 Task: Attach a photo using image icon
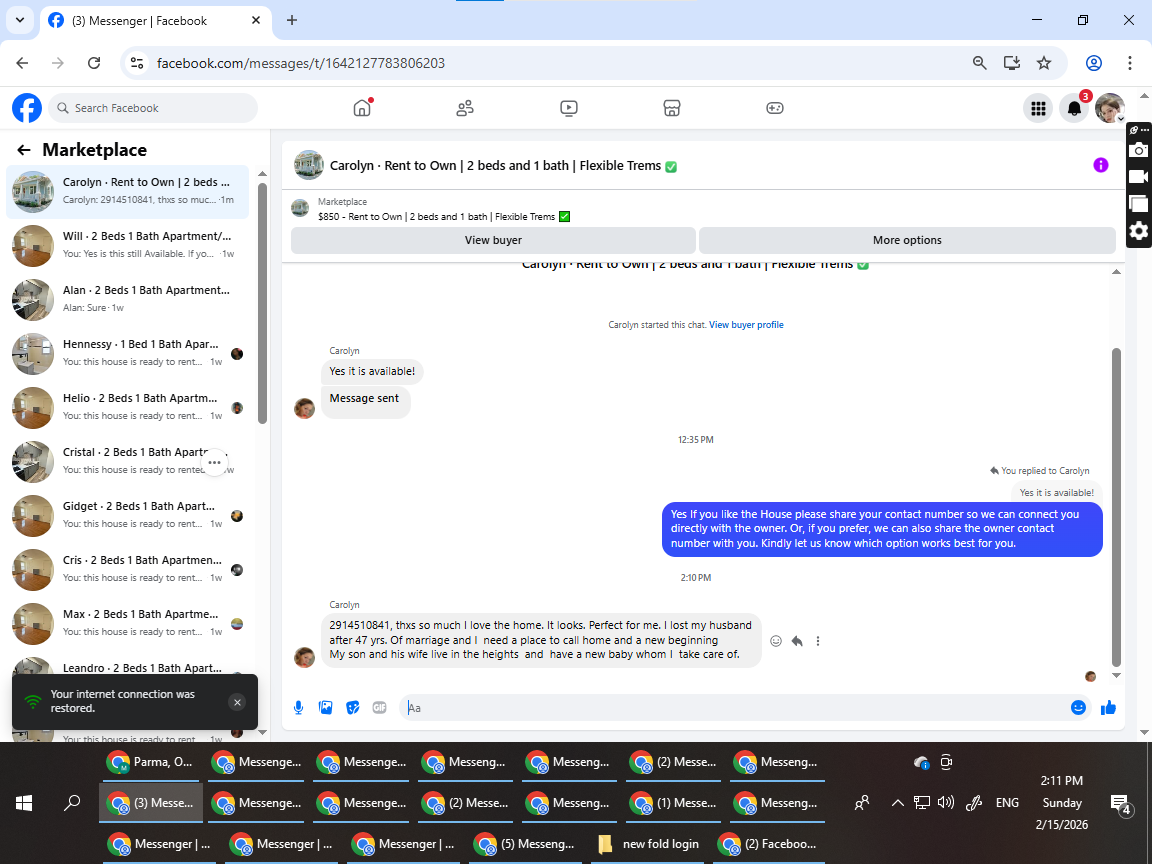[325, 708]
